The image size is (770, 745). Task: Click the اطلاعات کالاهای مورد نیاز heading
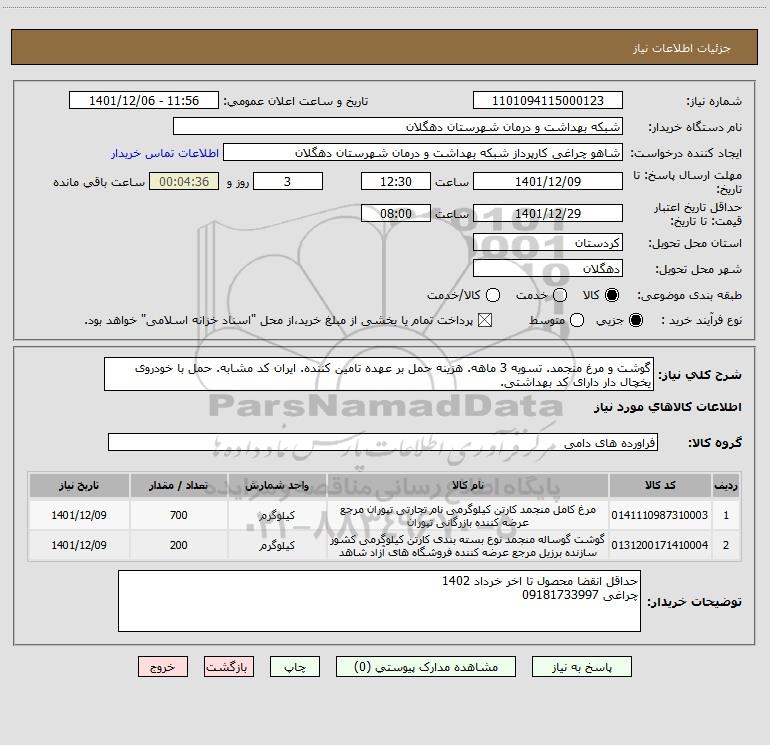coord(668,407)
